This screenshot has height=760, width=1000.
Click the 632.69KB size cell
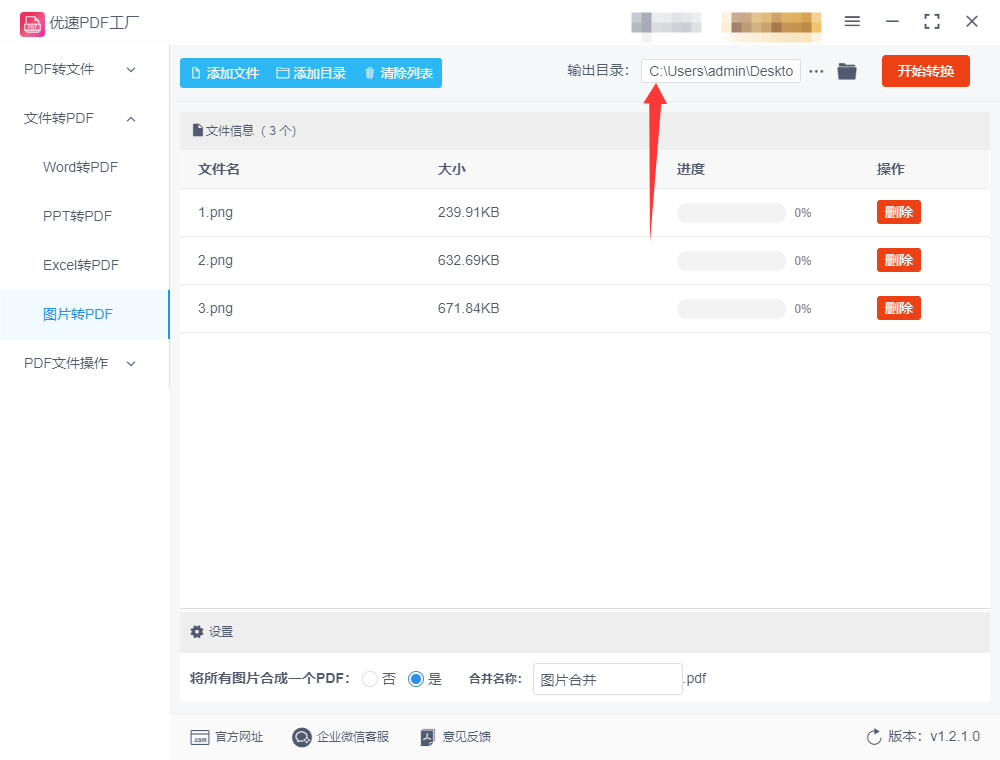[x=468, y=260]
